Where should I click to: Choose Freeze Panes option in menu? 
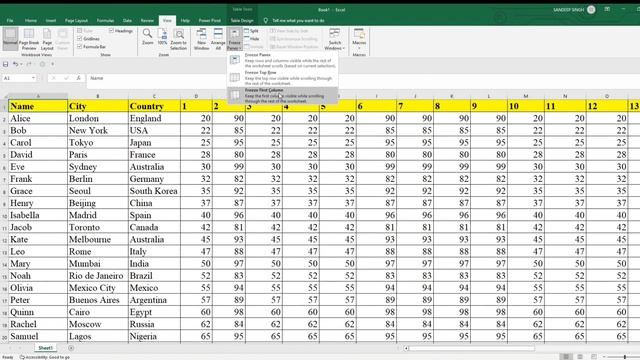click(x=282, y=60)
